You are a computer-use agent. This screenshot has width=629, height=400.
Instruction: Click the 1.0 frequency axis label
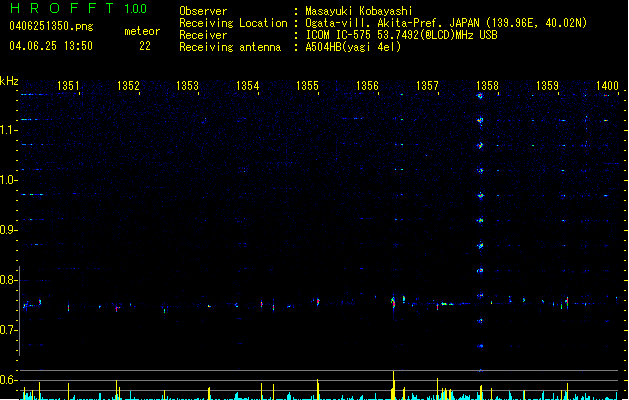pos(9,180)
